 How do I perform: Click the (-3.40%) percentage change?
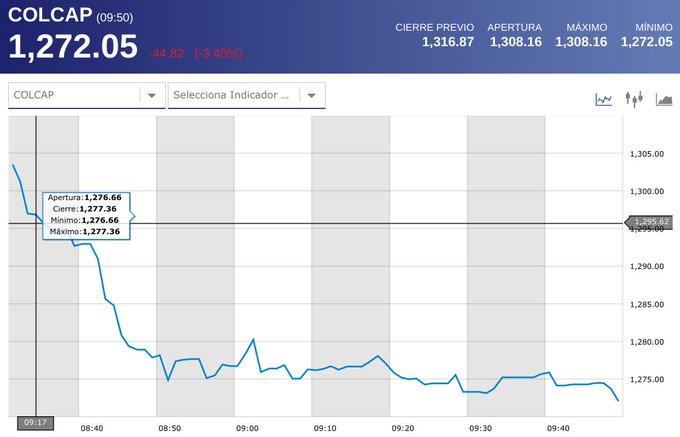pos(218,54)
